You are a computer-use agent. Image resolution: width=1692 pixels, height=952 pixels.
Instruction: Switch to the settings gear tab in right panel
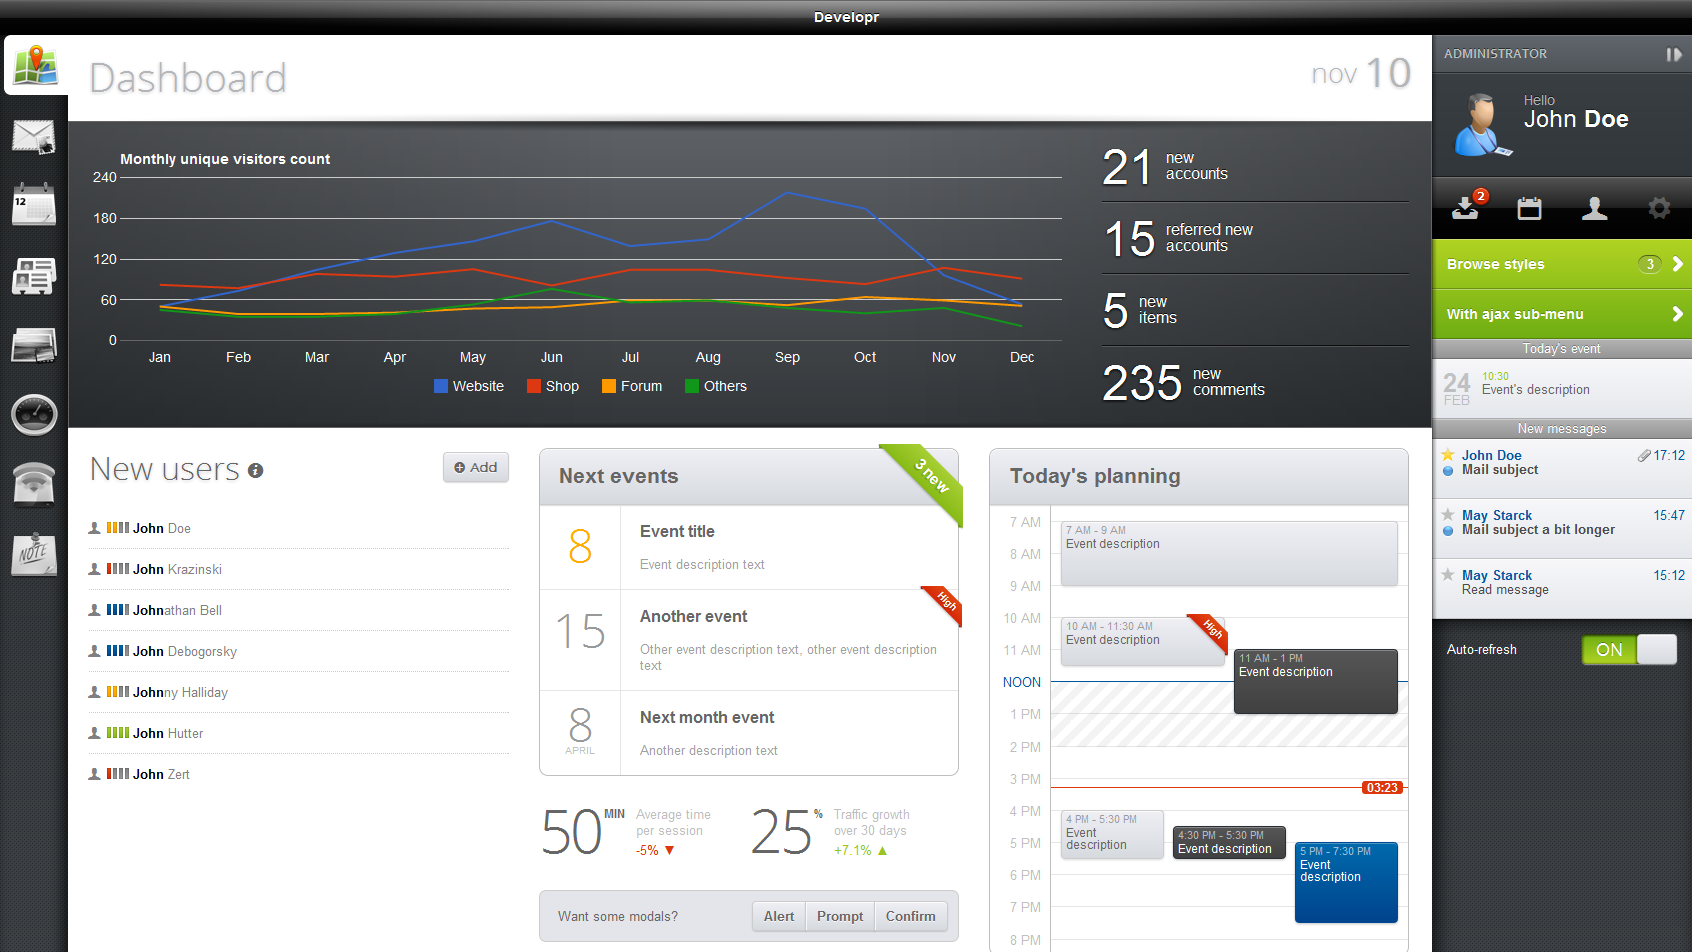point(1659,208)
